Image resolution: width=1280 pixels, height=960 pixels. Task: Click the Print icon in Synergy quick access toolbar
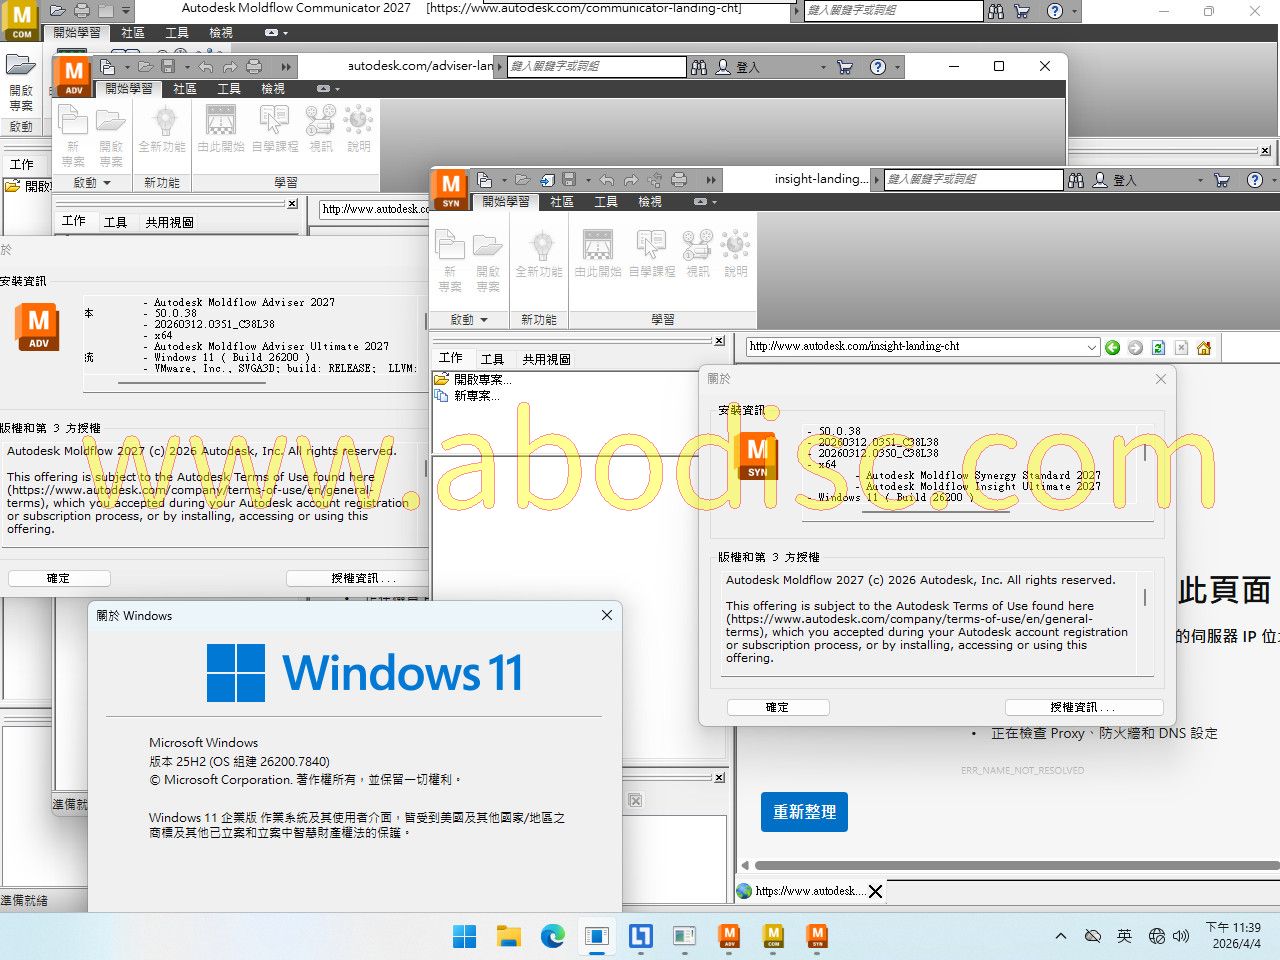pos(679,180)
